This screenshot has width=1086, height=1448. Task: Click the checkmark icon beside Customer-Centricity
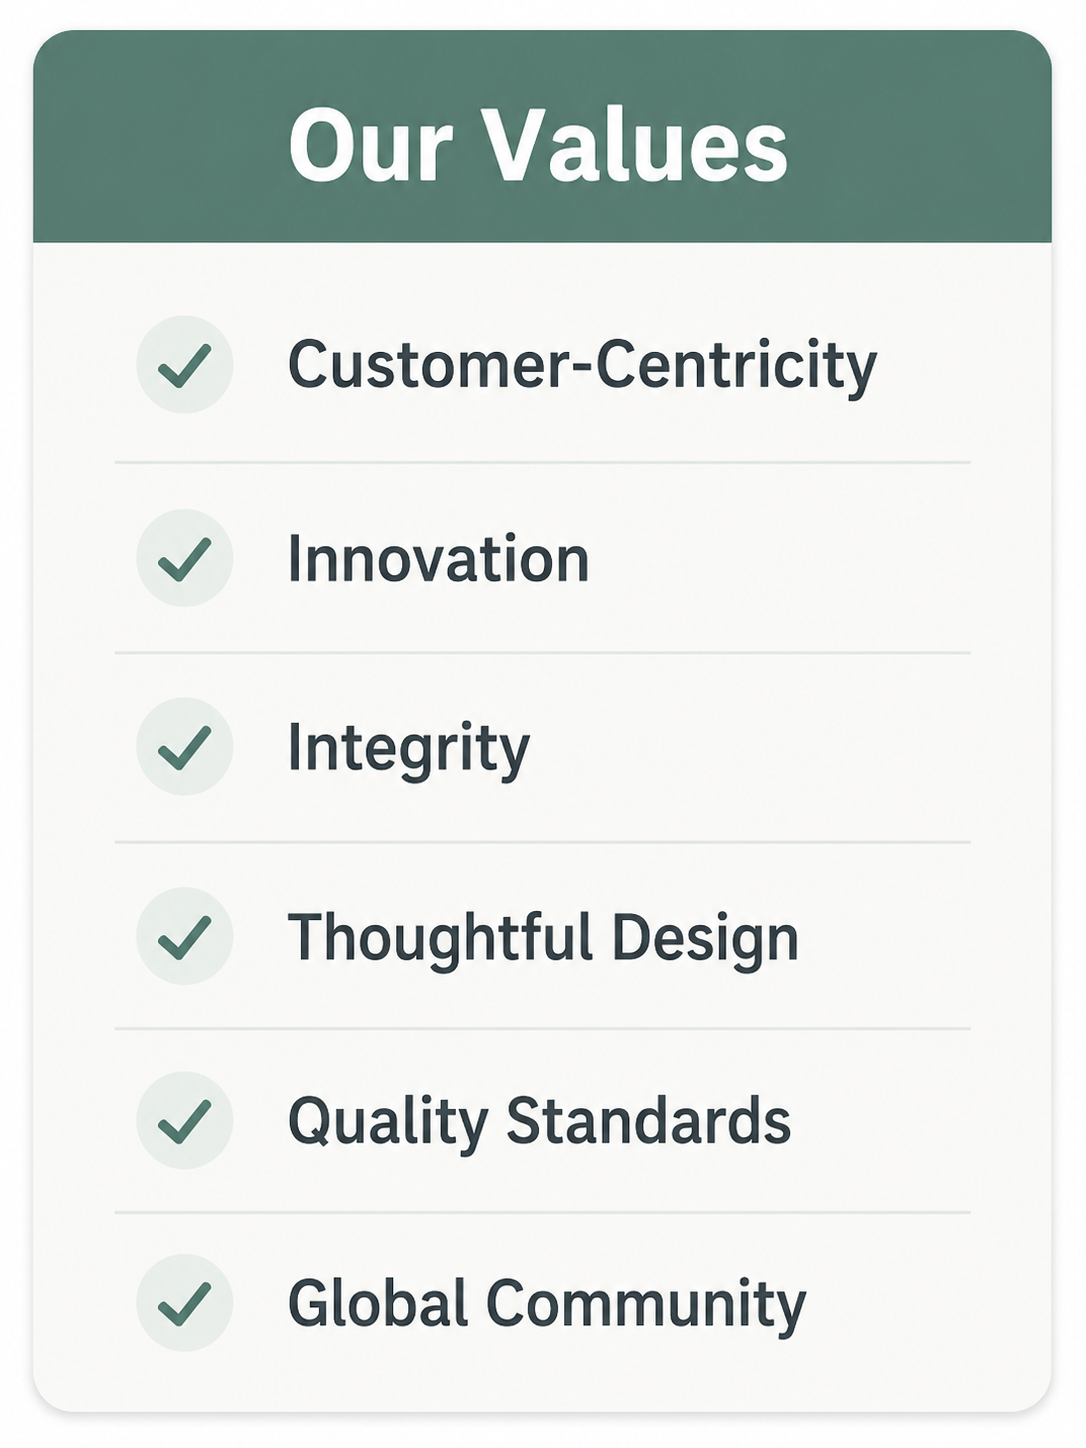185,365
